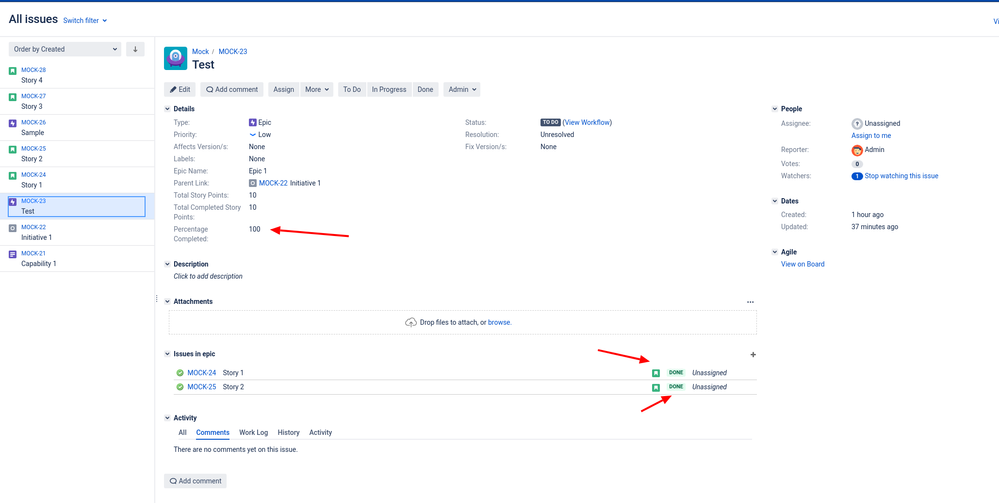
Task: Open the Attachments options ellipsis menu
Action: 751,302
